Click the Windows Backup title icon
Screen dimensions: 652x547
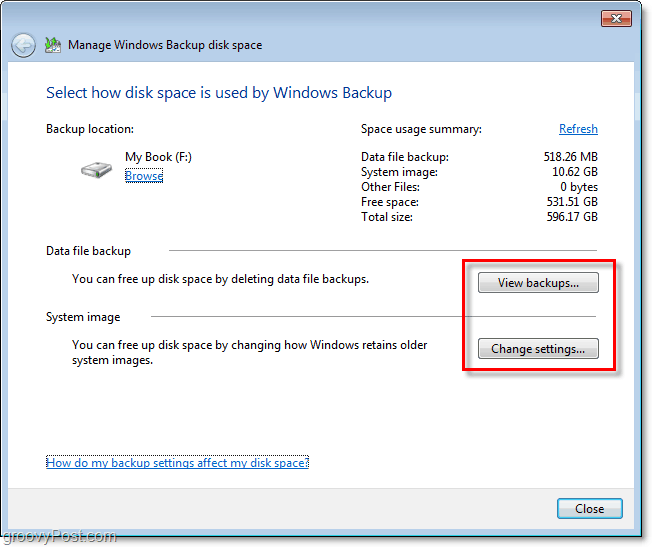click(x=53, y=45)
